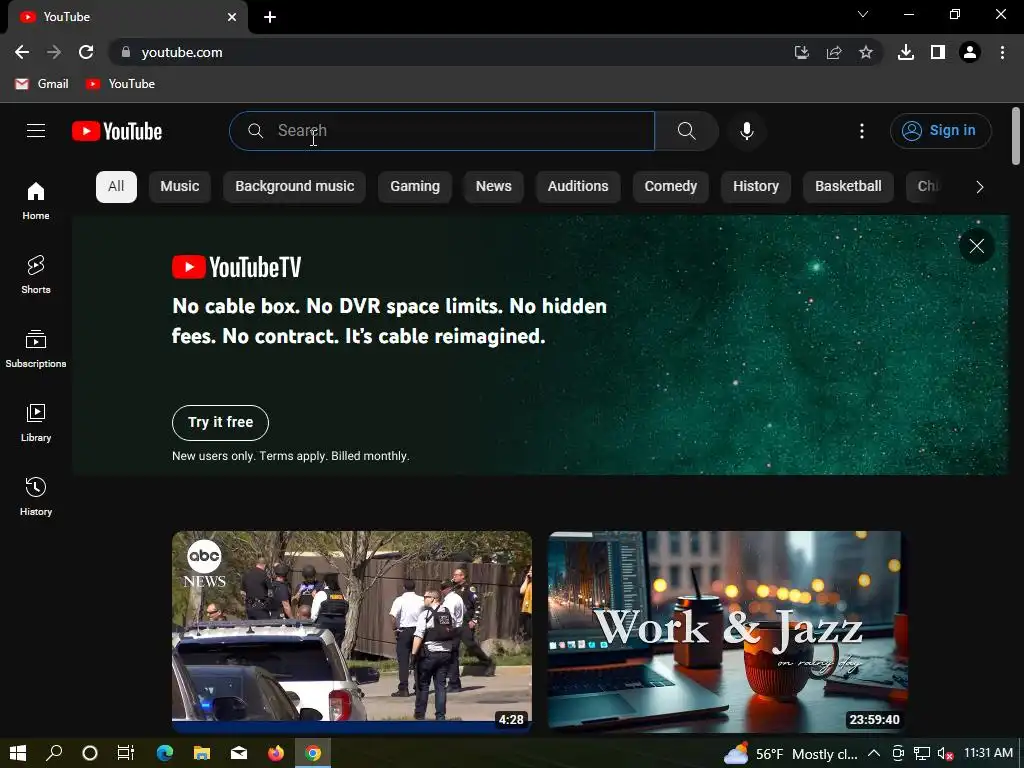Click the muted volume tray icon

pyautogui.click(x=945, y=754)
